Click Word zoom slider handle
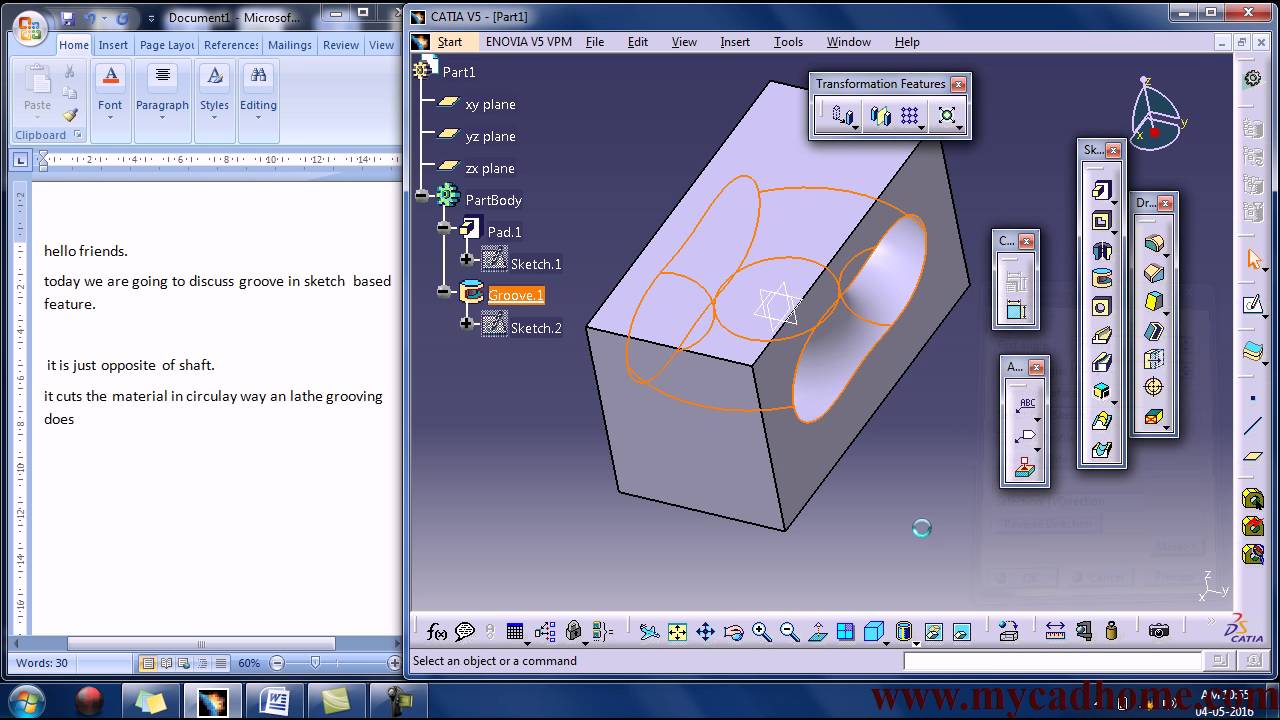The image size is (1280, 720). 316,662
